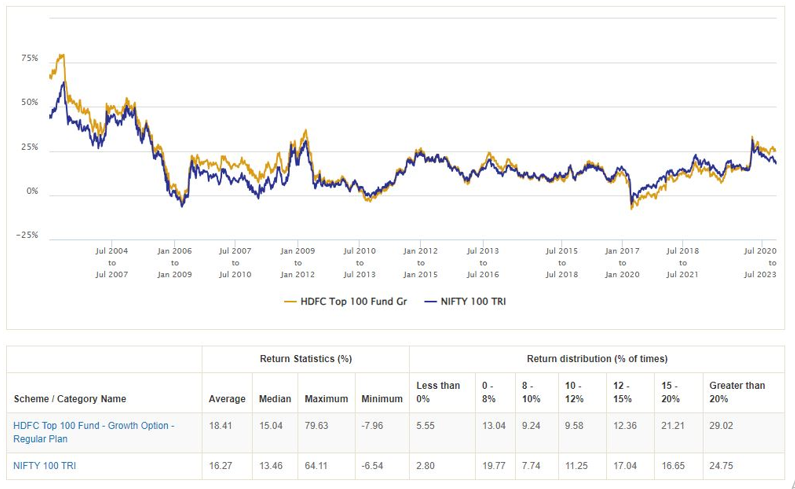Click the Jul 2020 to Jul 2023 axis label
Image resolution: width=795 pixels, height=489 pixels.
[761, 263]
